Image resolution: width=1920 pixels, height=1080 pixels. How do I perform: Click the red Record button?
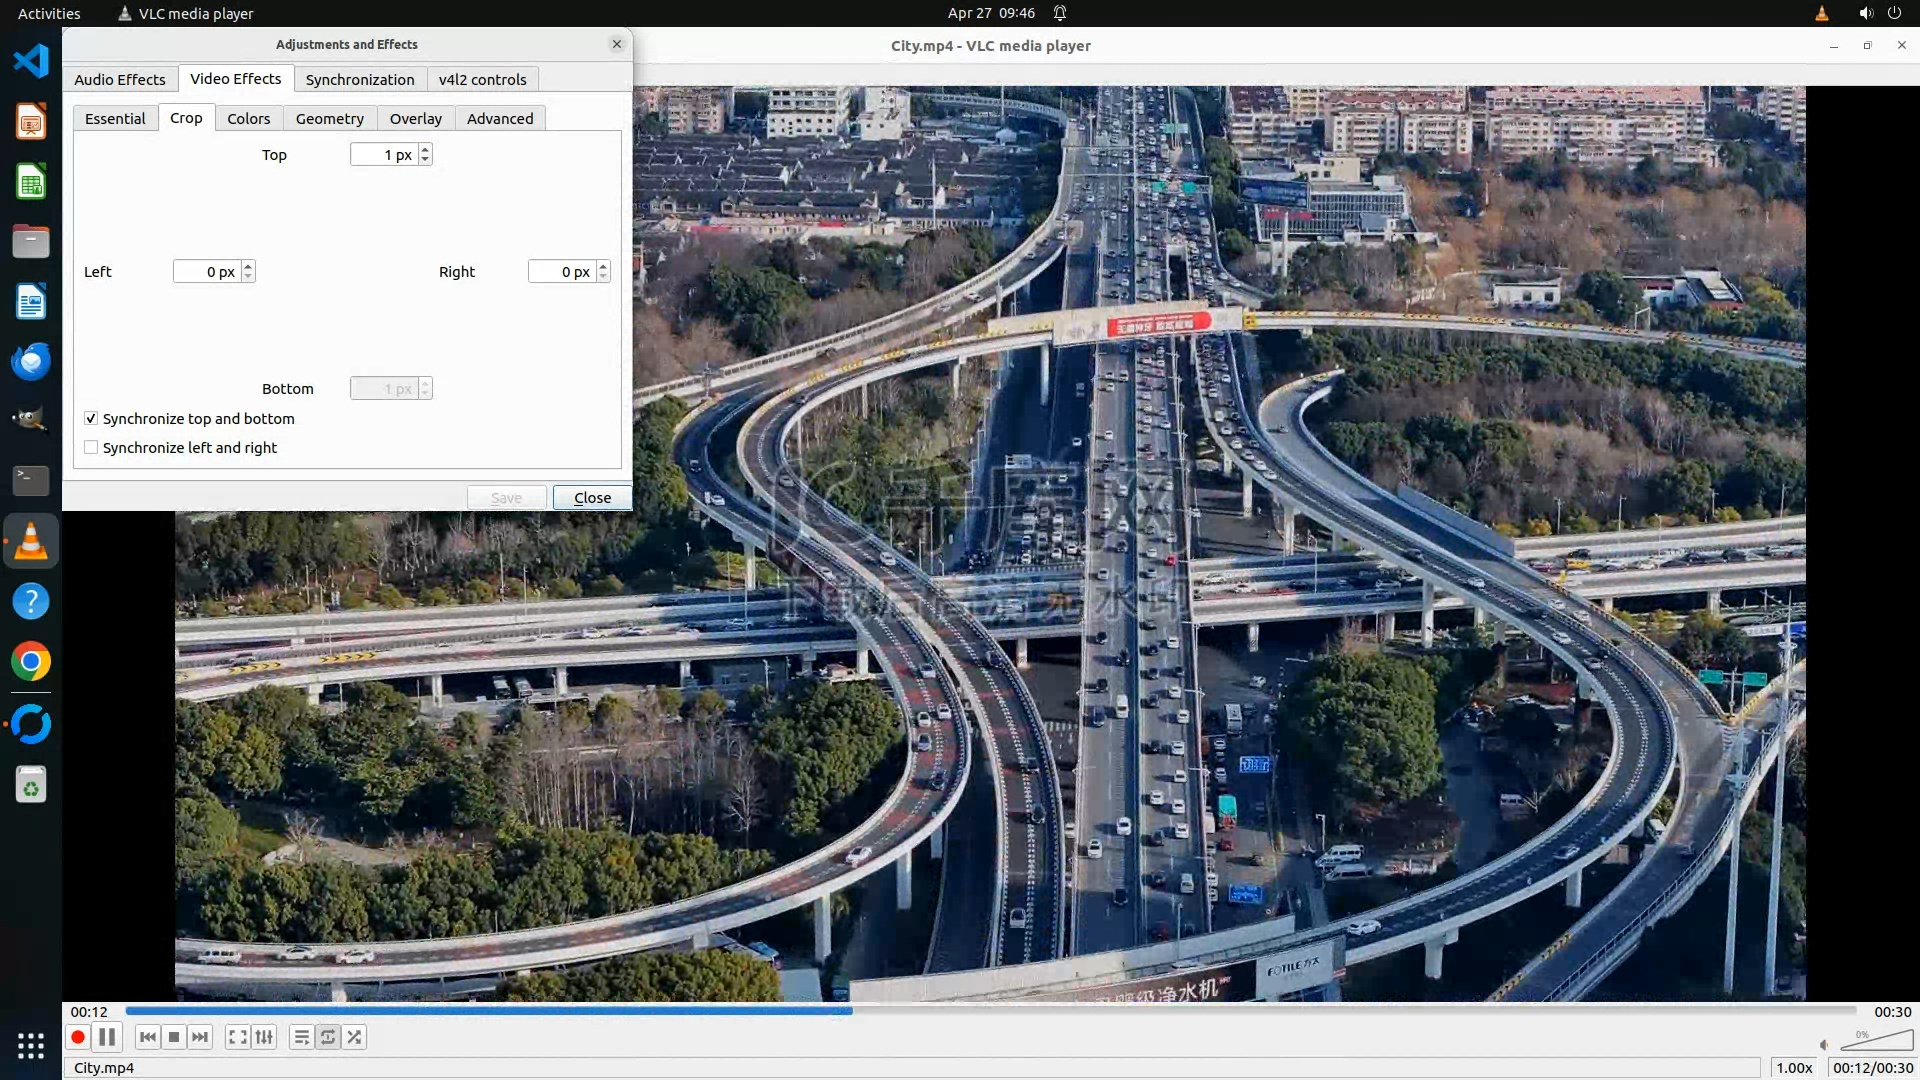(x=78, y=1037)
